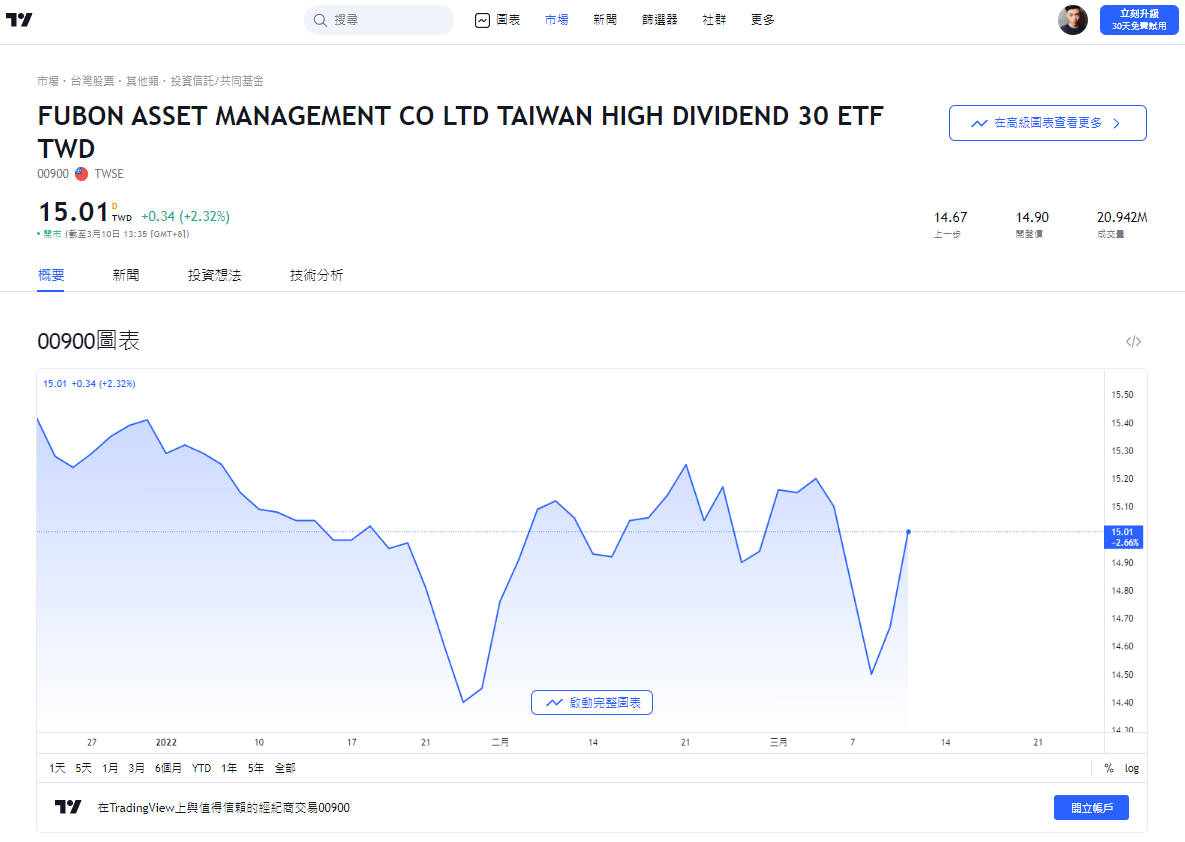Click the Taiwan flag TWSE icon
The height and width of the screenshot is (842, 1185).
pos(82,174)
